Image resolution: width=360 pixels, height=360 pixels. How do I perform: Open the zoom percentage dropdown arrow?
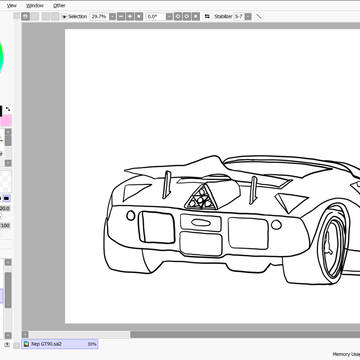click(112, 16)
